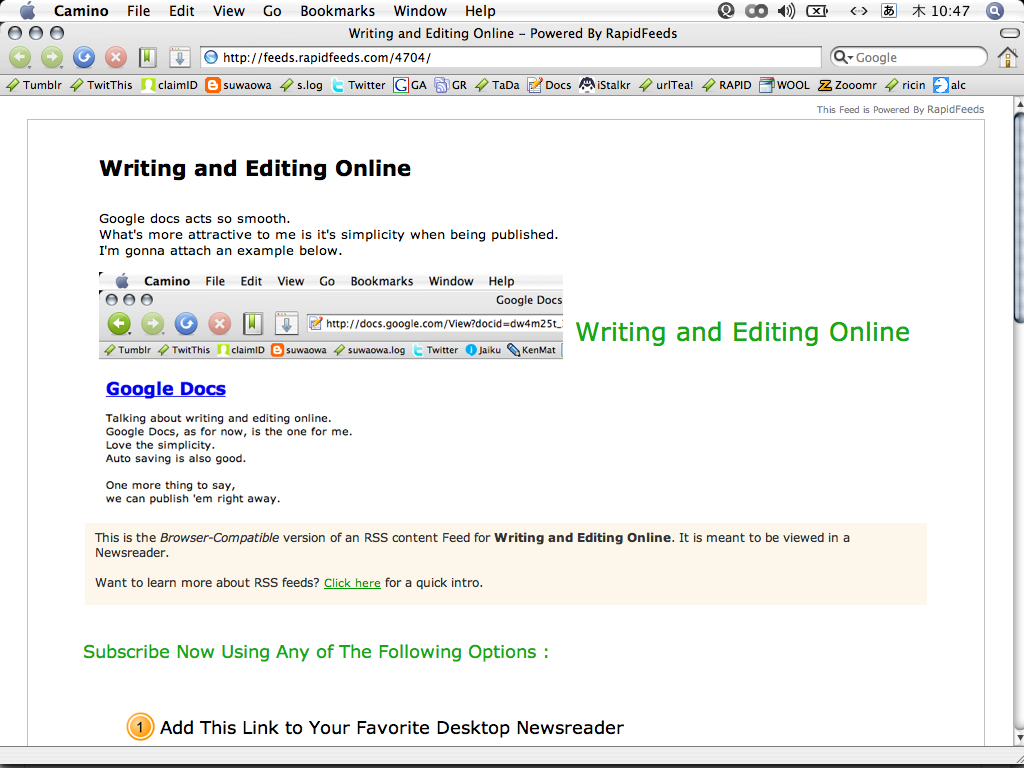Viewport: 1024px width, 768px height.
Task: Click the vertical scrollbar thumb
Action: pyautogui.click(x=1018, y=217)
